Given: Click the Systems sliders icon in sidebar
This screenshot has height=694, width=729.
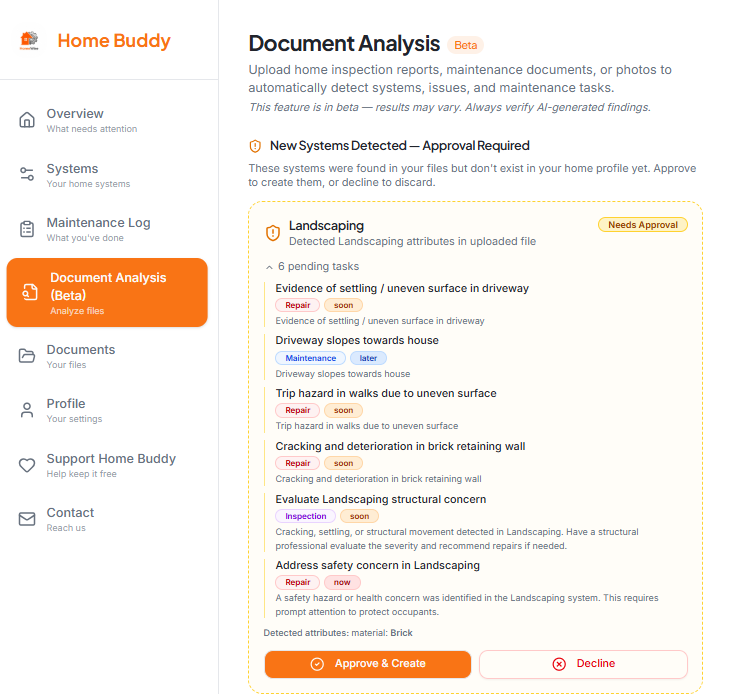Looking at the screenshot, I should coord(27,174).
